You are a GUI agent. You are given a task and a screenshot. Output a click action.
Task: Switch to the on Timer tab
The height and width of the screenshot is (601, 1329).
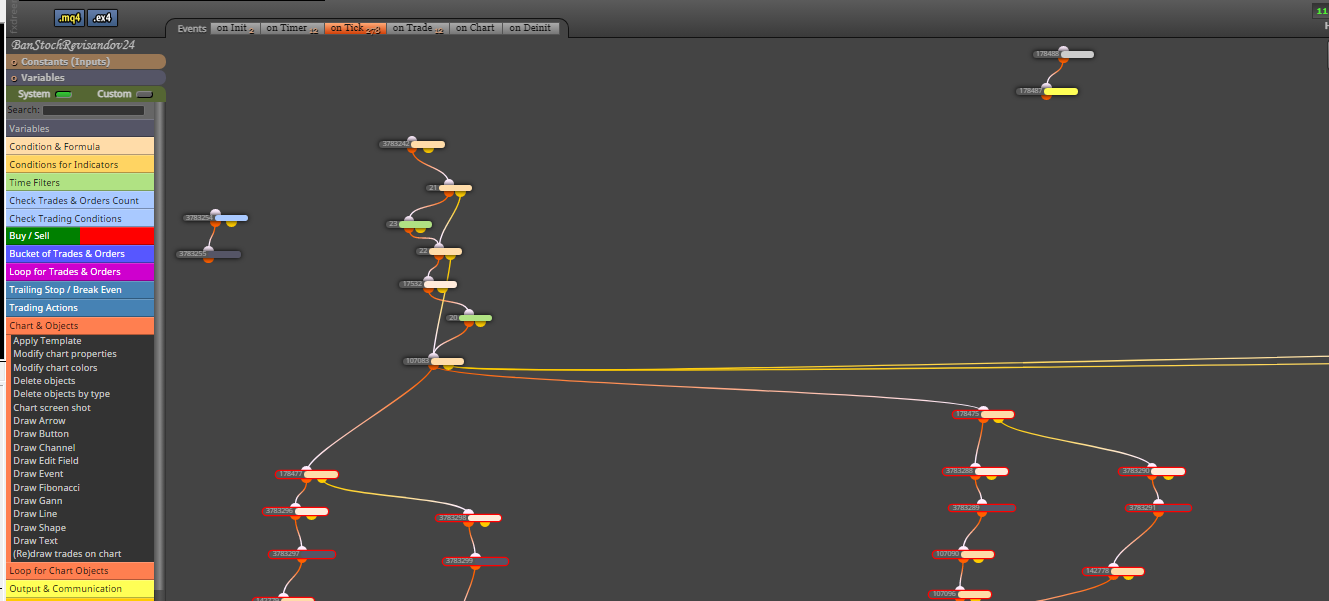click(292, 28)
